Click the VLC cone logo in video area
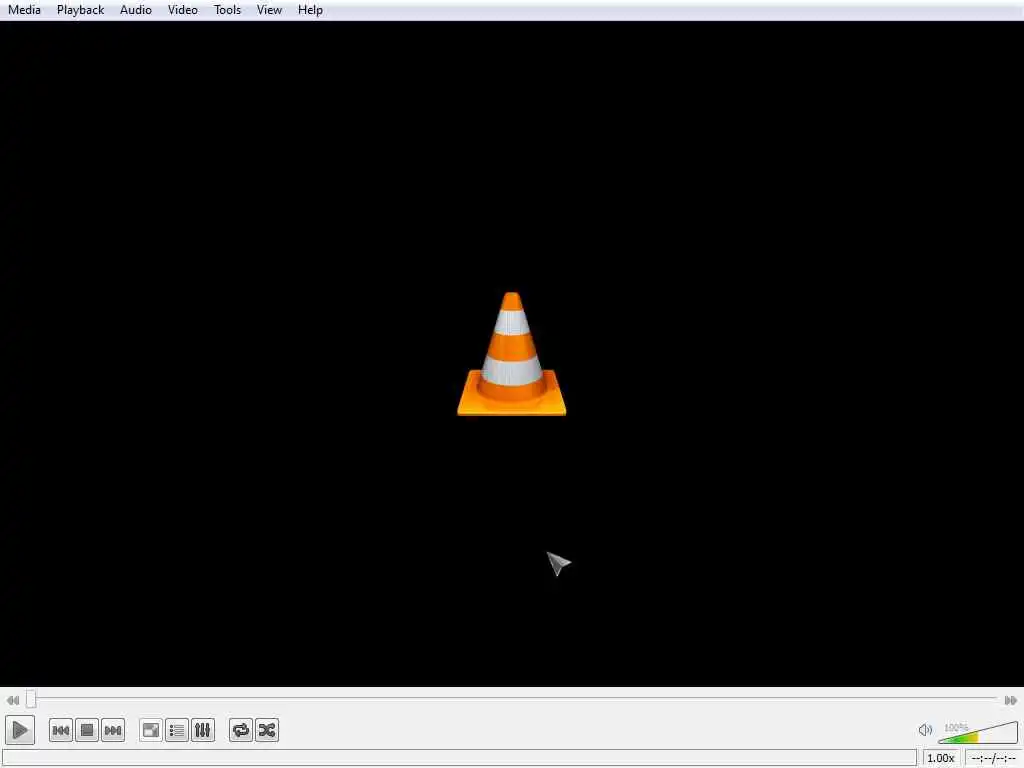 (x=511, y=353)
